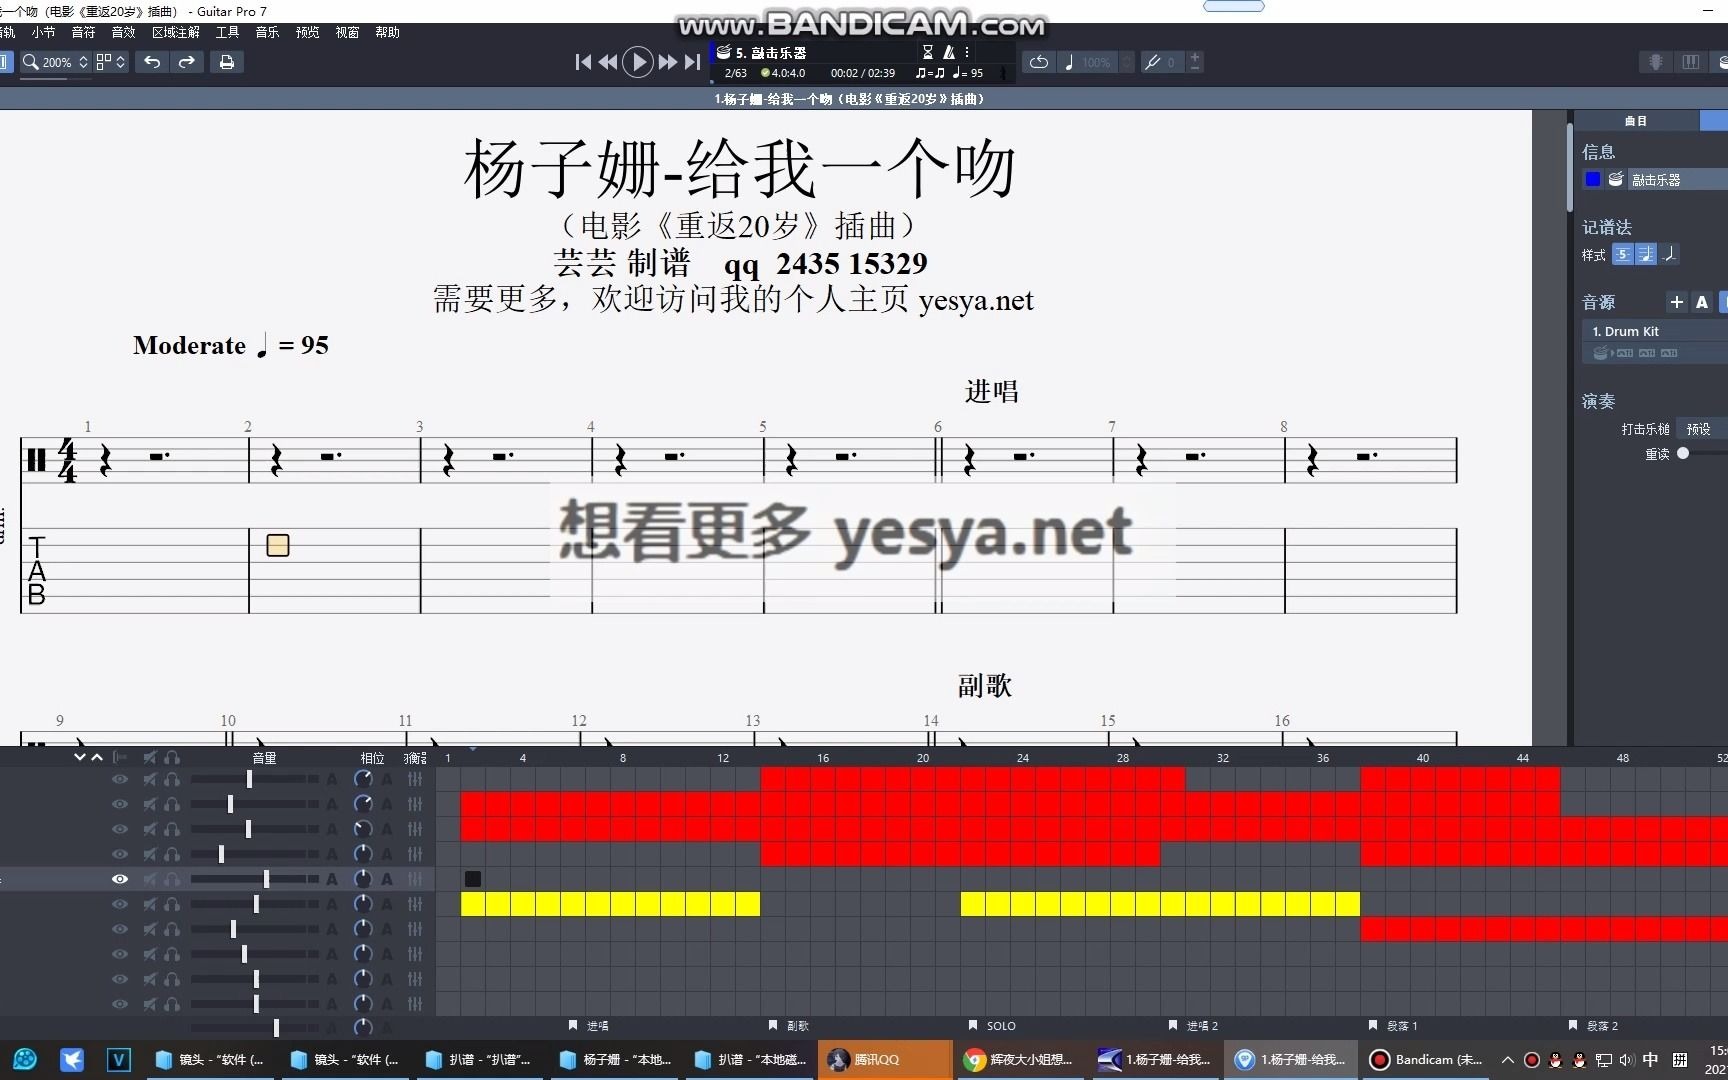Click the effect chain under Drum Kit

point(1635,353)
